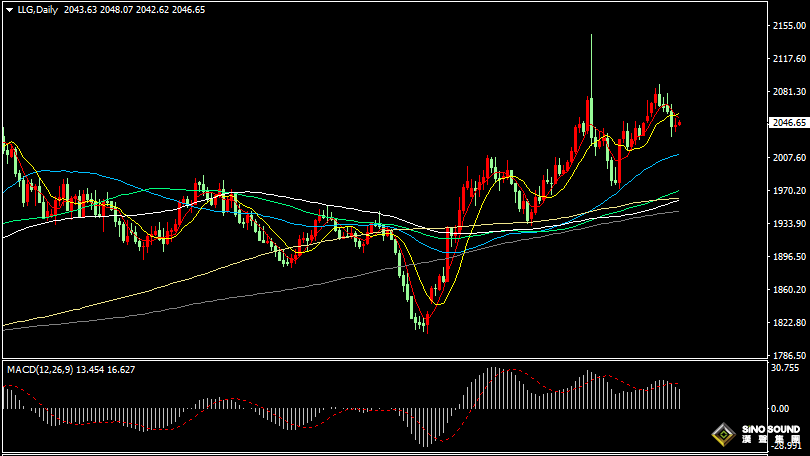Click the 1933.90 price axis label
This screenshot has height=456, width=810.
789,224
